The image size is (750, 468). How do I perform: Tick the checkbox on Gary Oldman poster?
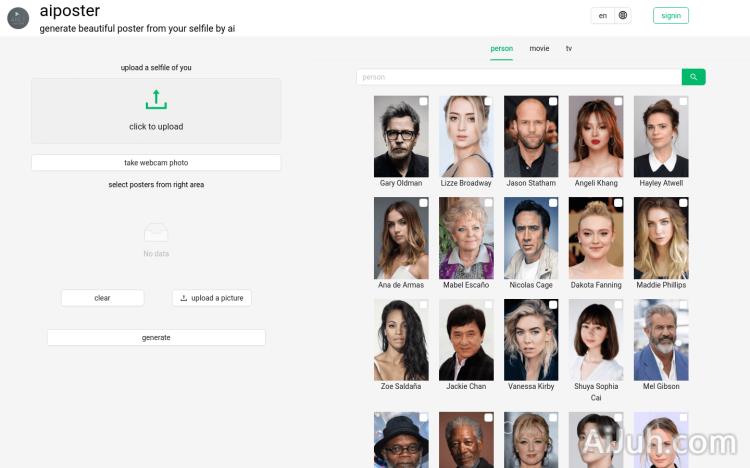pyautogui.click(x=423, y=102)
